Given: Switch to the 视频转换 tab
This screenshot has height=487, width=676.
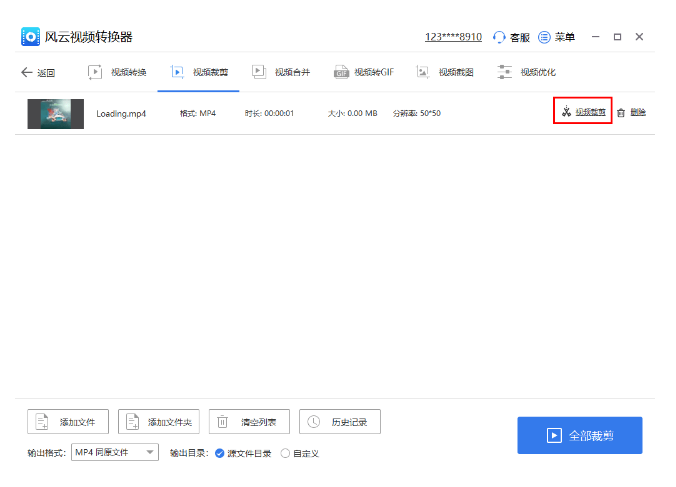Looking at the screenshot, I should point(117,72).
